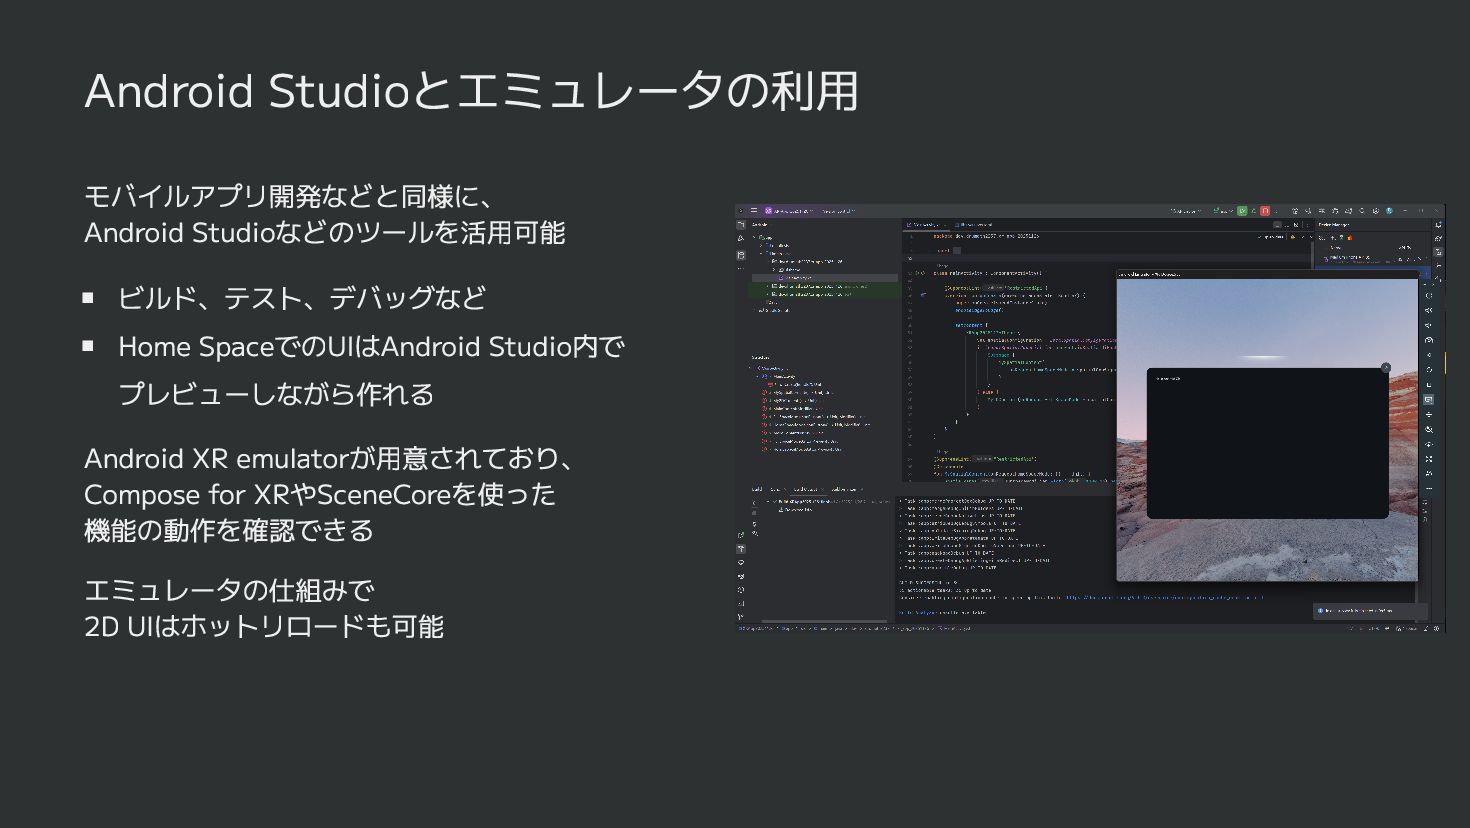Screen dimensions: 1470x828
Task: Open the device selector dropdown in top toolbar
Action: pyautogui.click(x=1185, y=211)
